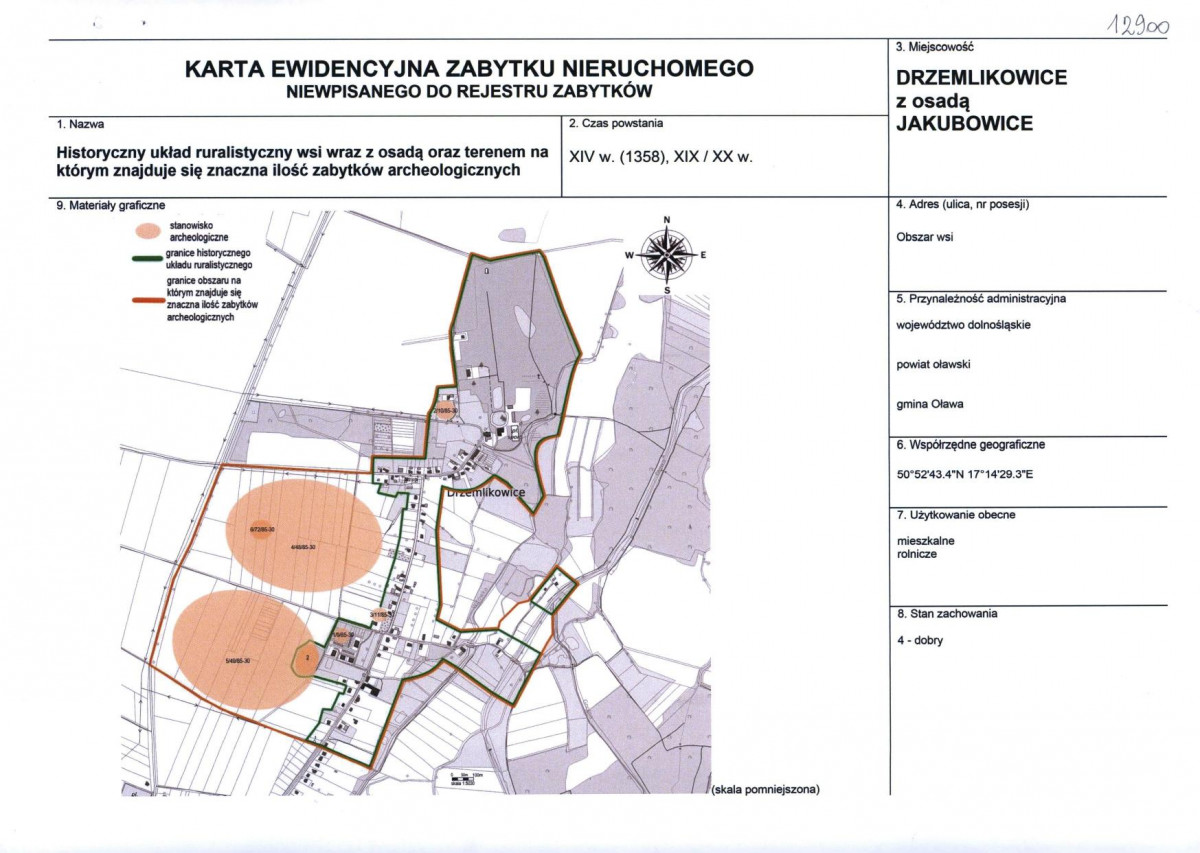
Task: Click the orange-red boundary line legend symbol
Action: coord(149,298)
